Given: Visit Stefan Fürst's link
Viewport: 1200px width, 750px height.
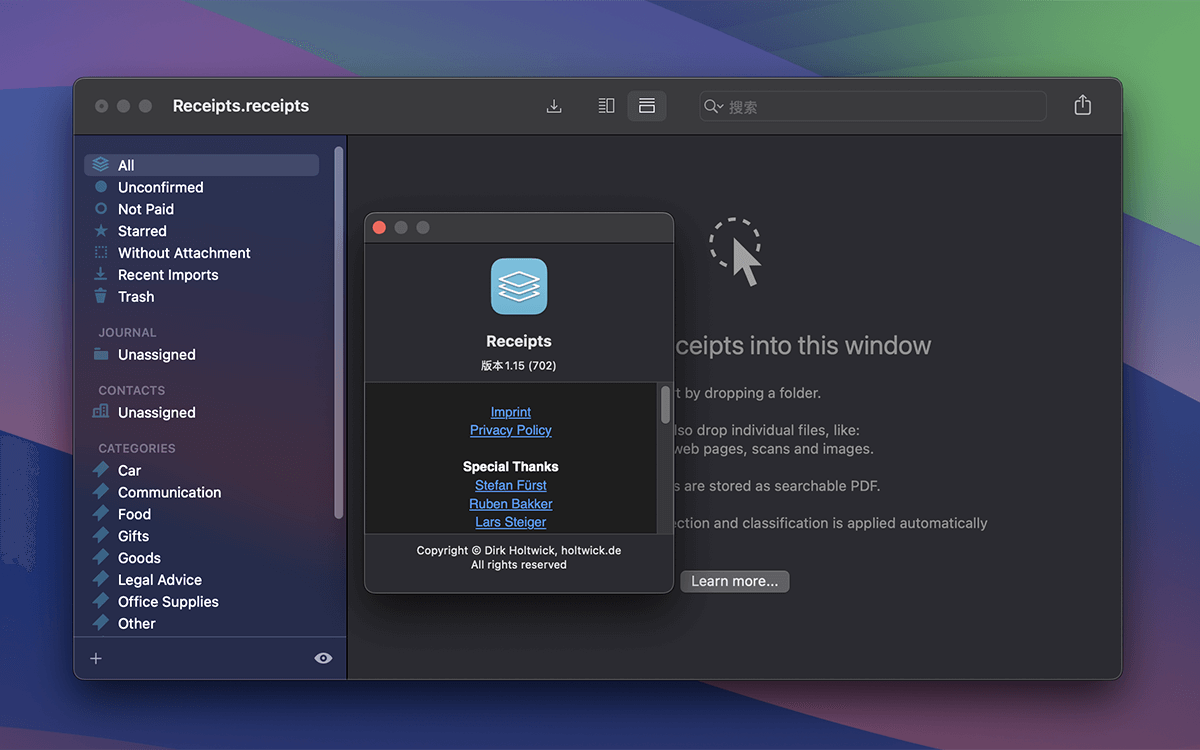Looking at the screenshot, I should tap(511, 485).
